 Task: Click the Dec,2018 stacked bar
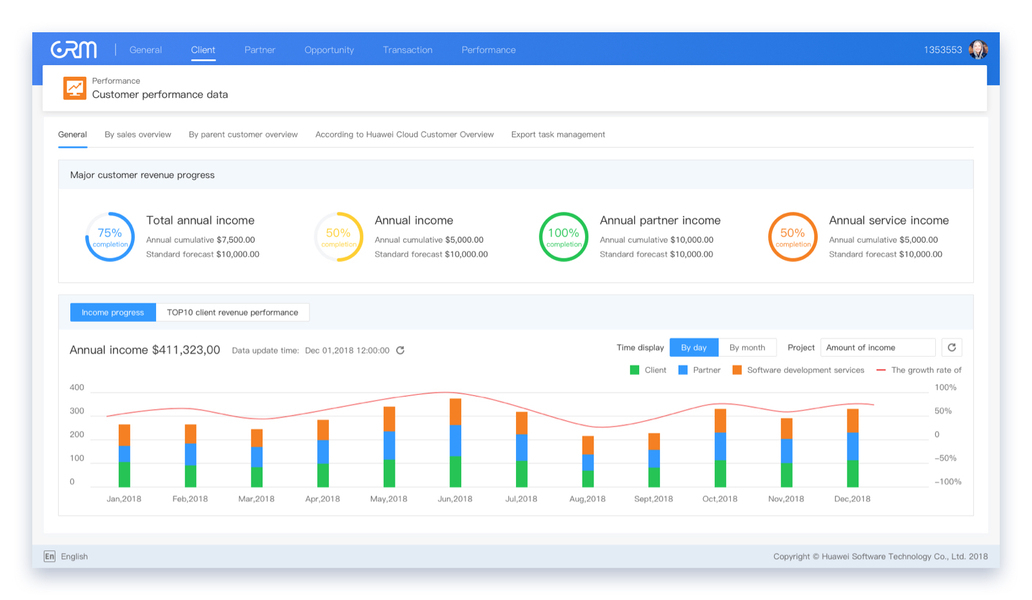pyautogui.click(x=852, y=448)
